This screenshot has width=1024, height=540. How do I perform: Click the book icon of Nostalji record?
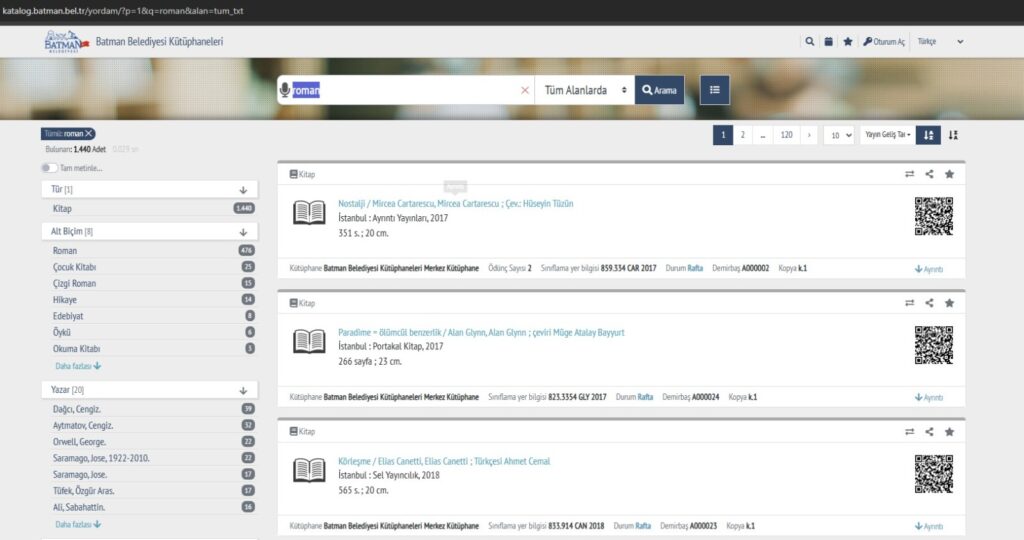(309, 212)
